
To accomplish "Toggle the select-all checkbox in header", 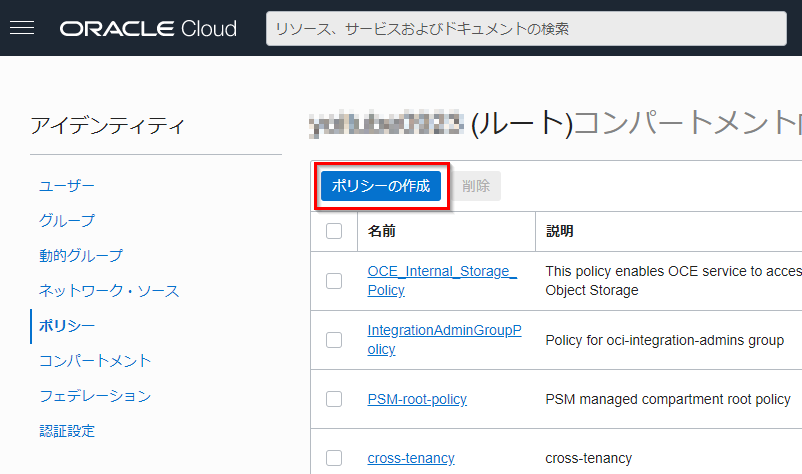I will pyautogui.click(x=334, y=231).
